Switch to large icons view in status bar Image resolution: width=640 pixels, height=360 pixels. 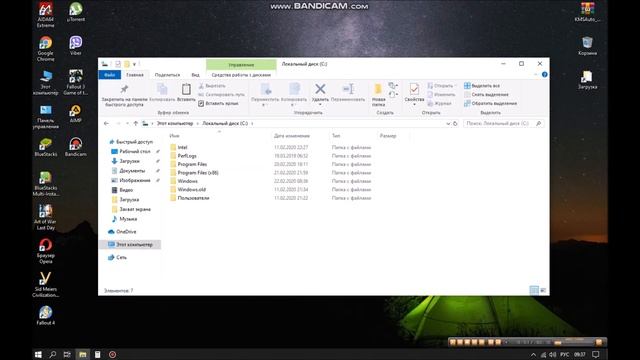(x=543, y=290)
